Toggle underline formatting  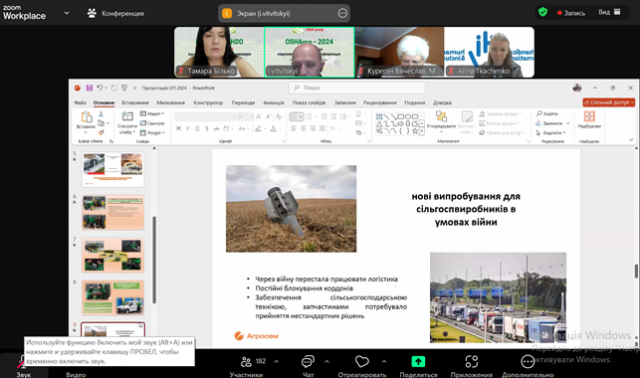197,129
